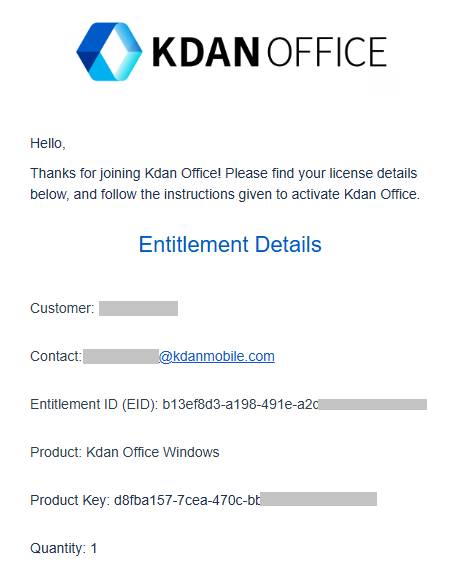Image resolution: width=450 pixels, height=584 pixels.
Task: Click the Kdan Office hexagon logo icon
Action: click(109, 52)
